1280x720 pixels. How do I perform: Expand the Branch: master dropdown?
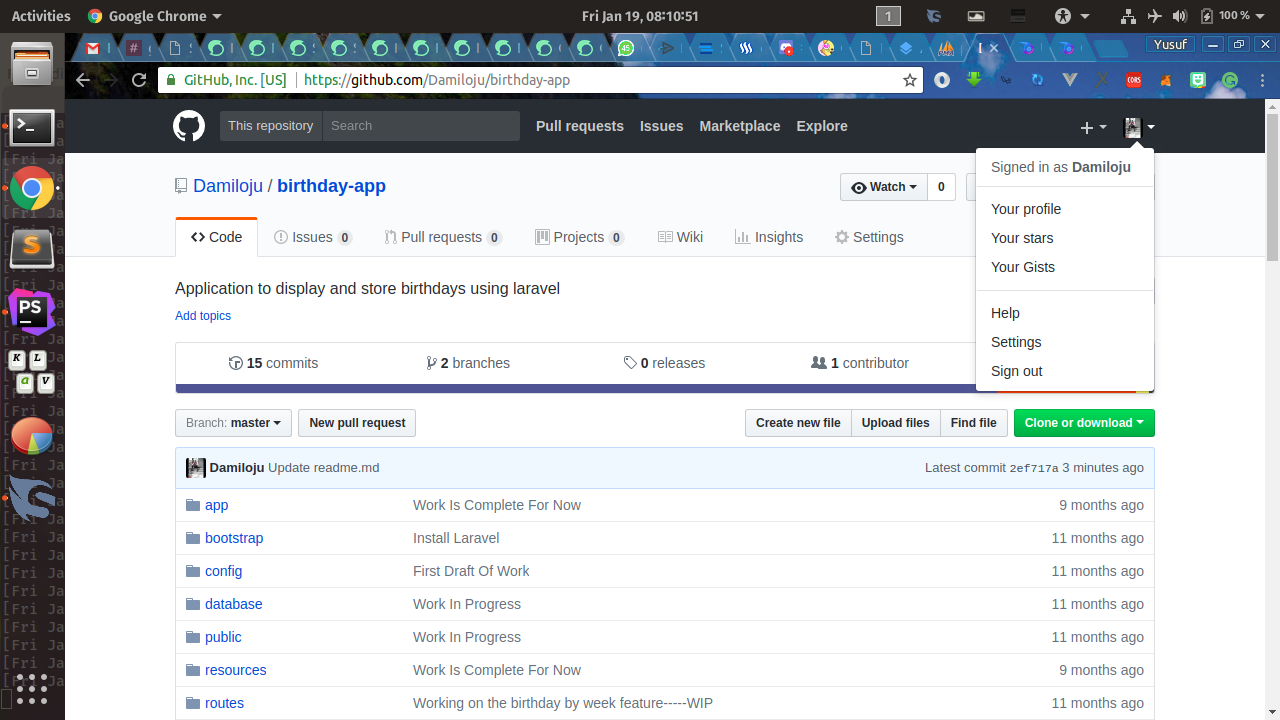pos(234,423)
